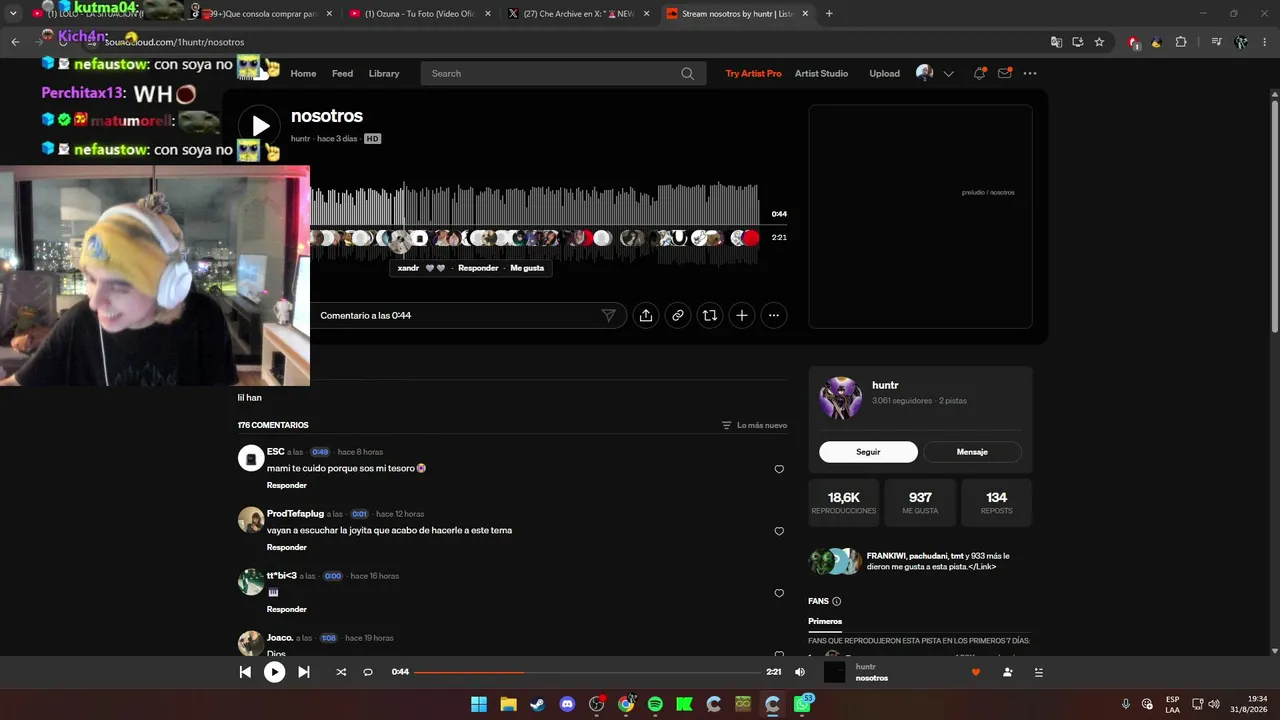Like ProdTefaplug's comment with the heart
Image resolution: width=1280 pixels, height=720 pixels.
pyautogui.click(x=779, y=531)
